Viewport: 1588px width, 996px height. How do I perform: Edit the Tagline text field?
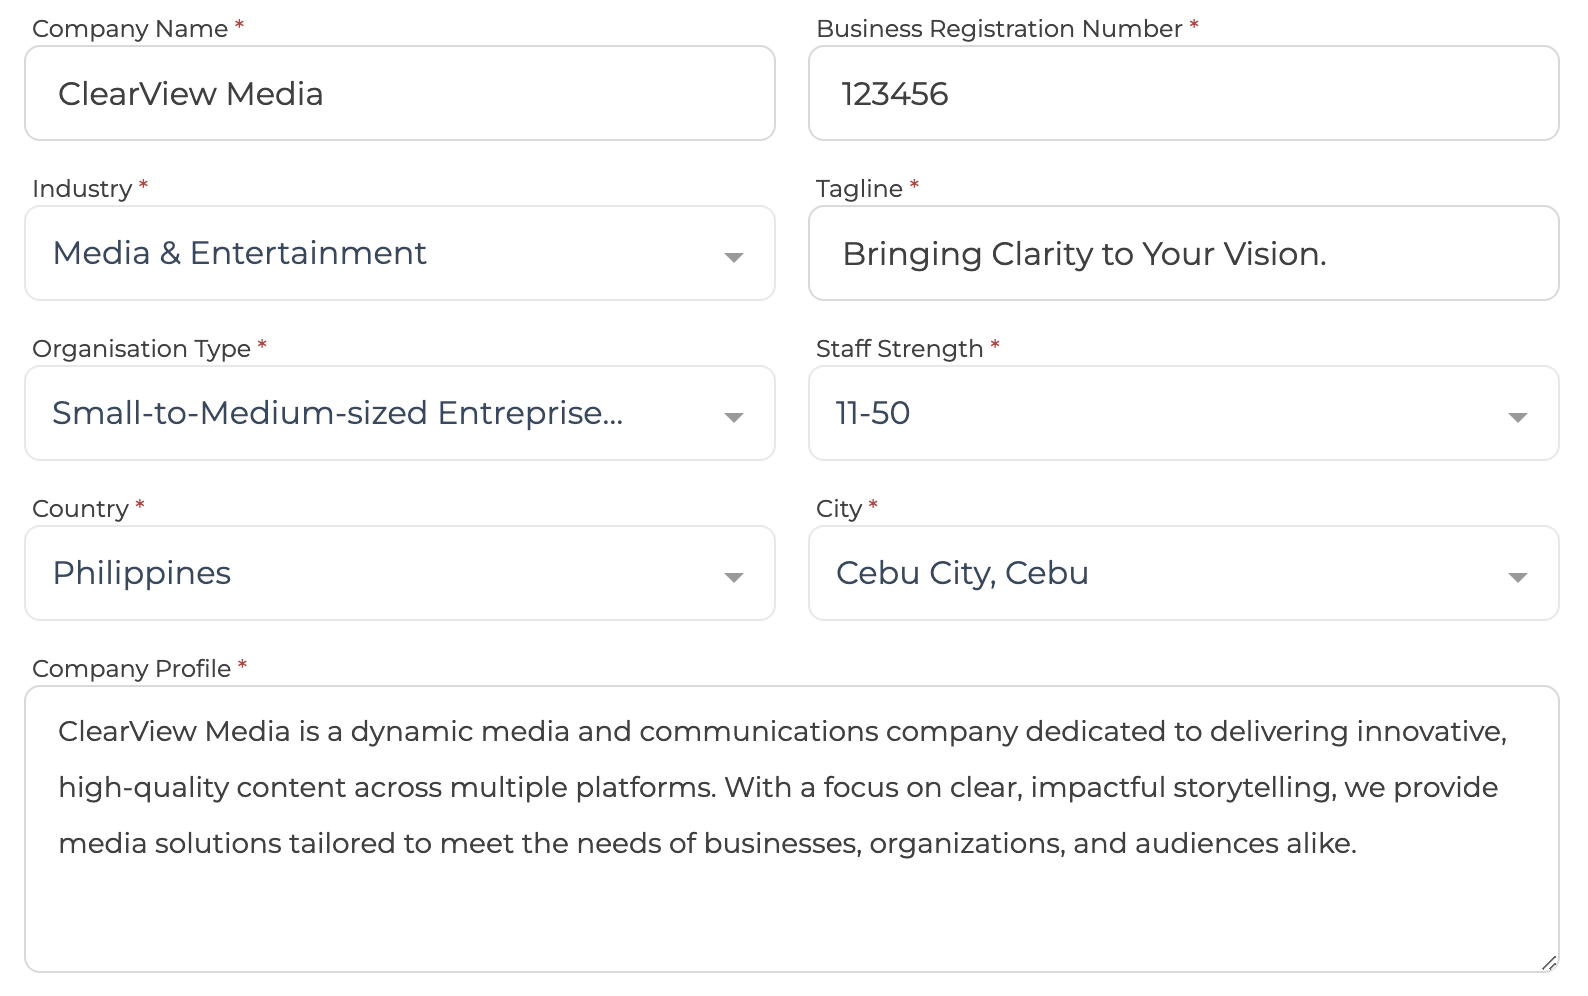(1183, 254)
